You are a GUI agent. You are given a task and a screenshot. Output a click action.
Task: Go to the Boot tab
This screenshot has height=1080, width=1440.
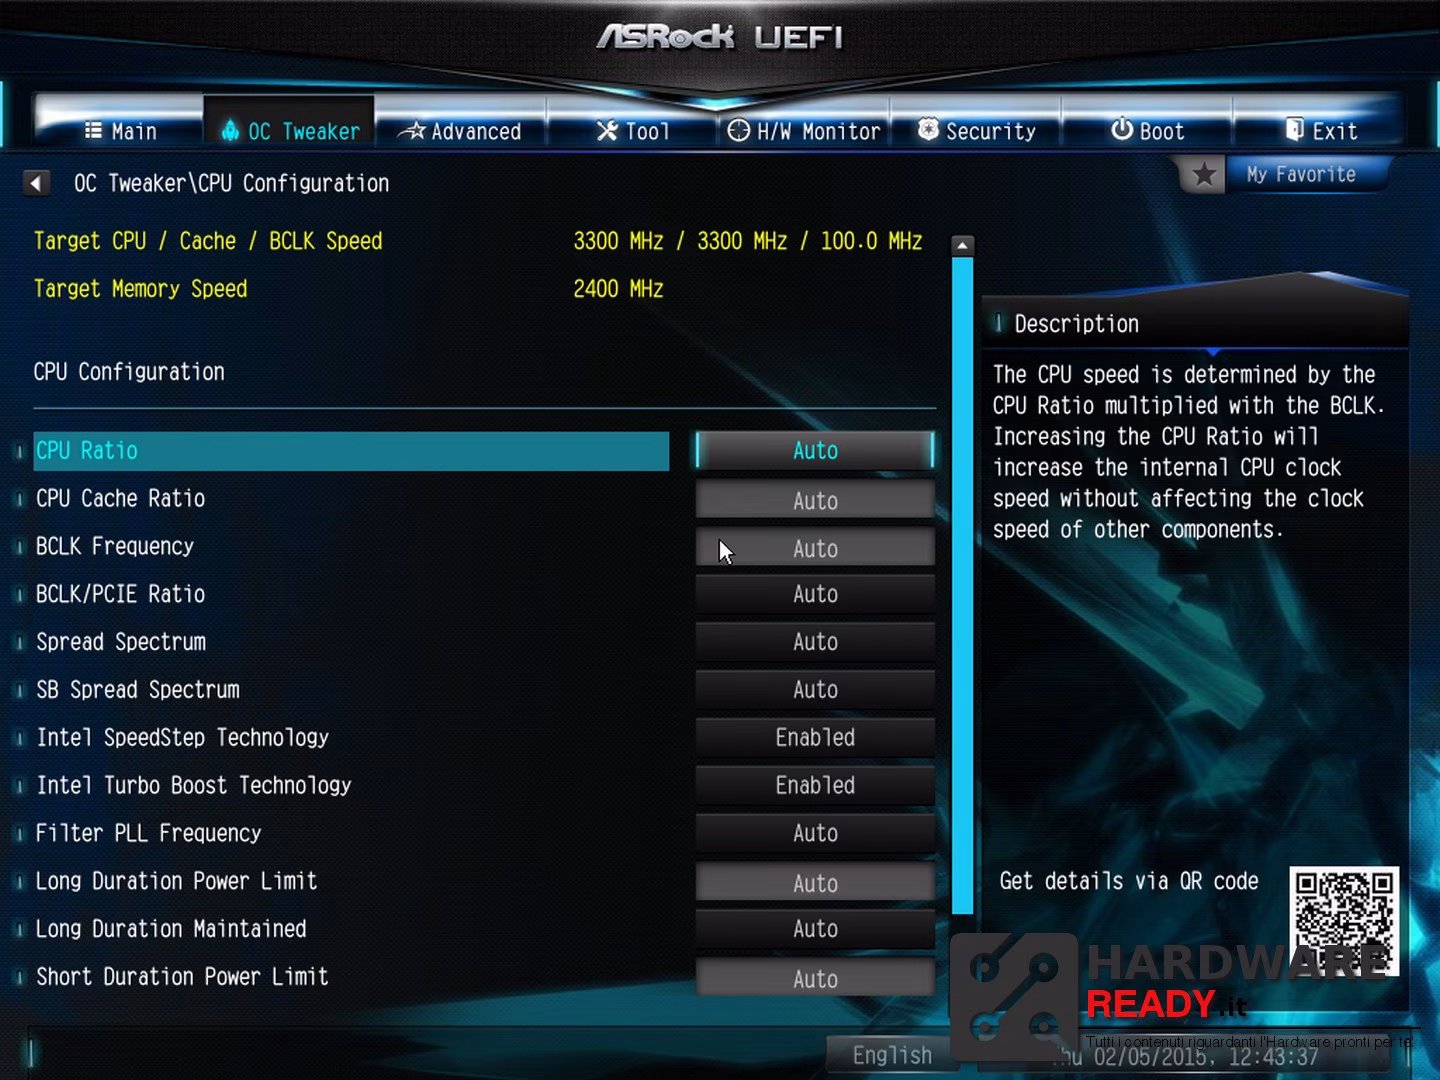(1147, 131)
